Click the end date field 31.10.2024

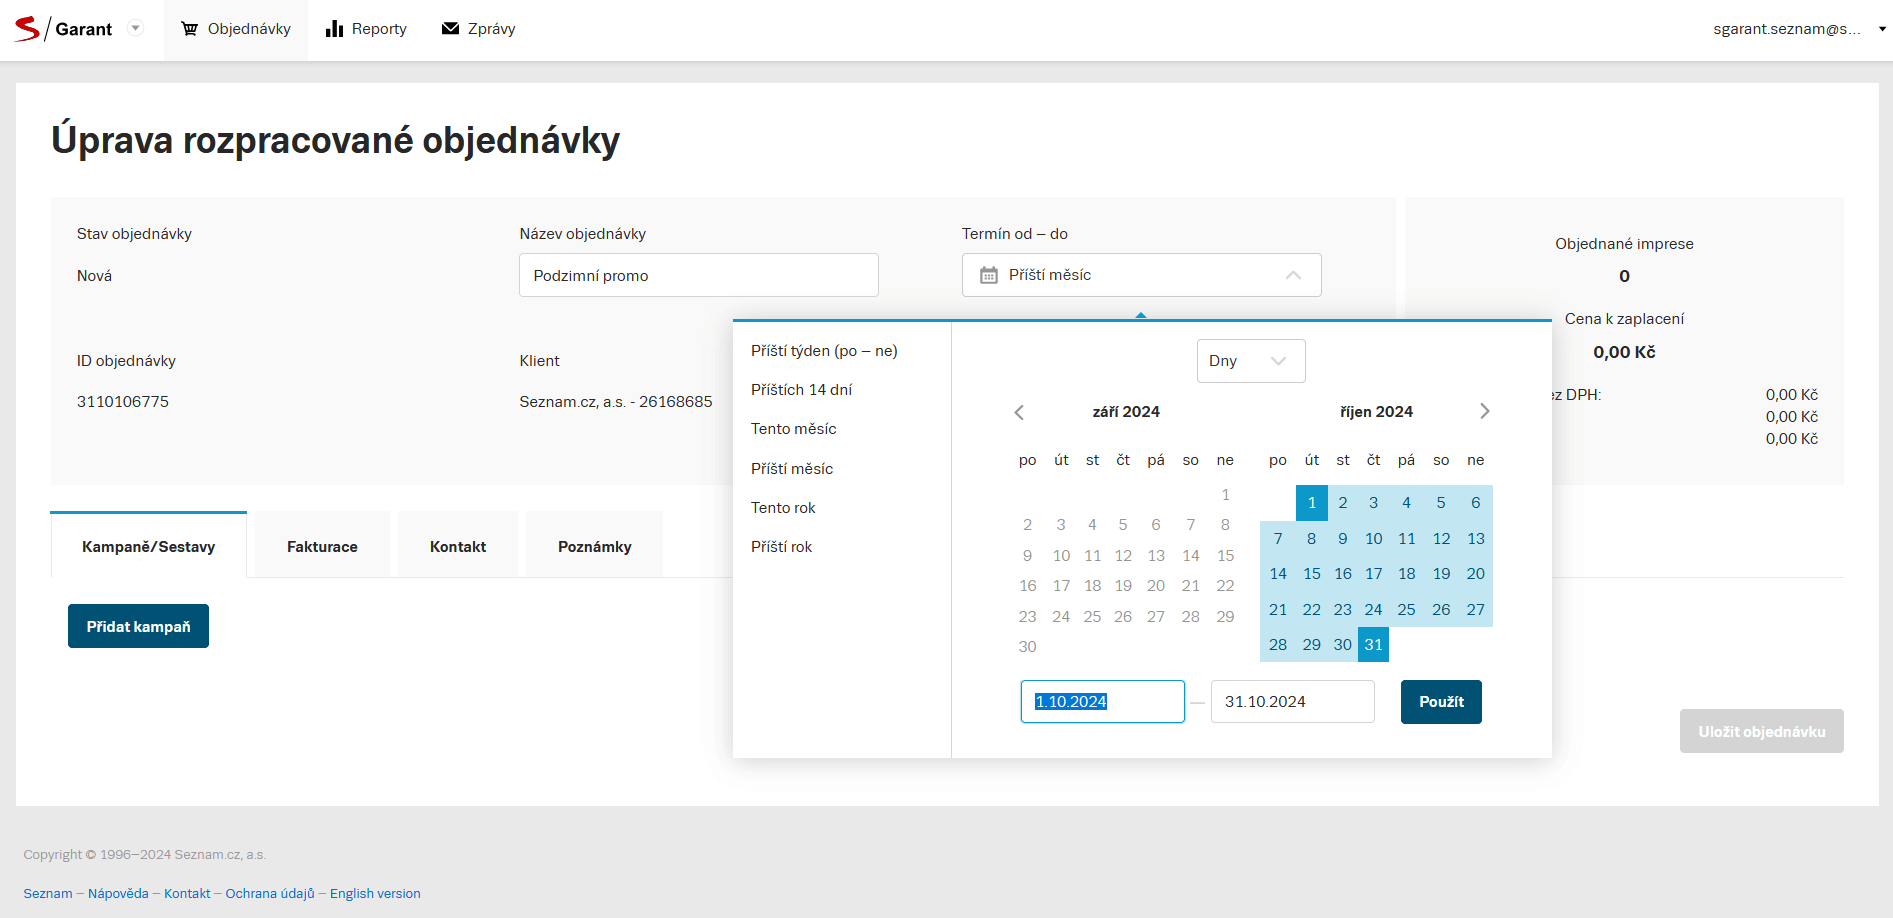pyautogui.click(x=1292, y=702)
